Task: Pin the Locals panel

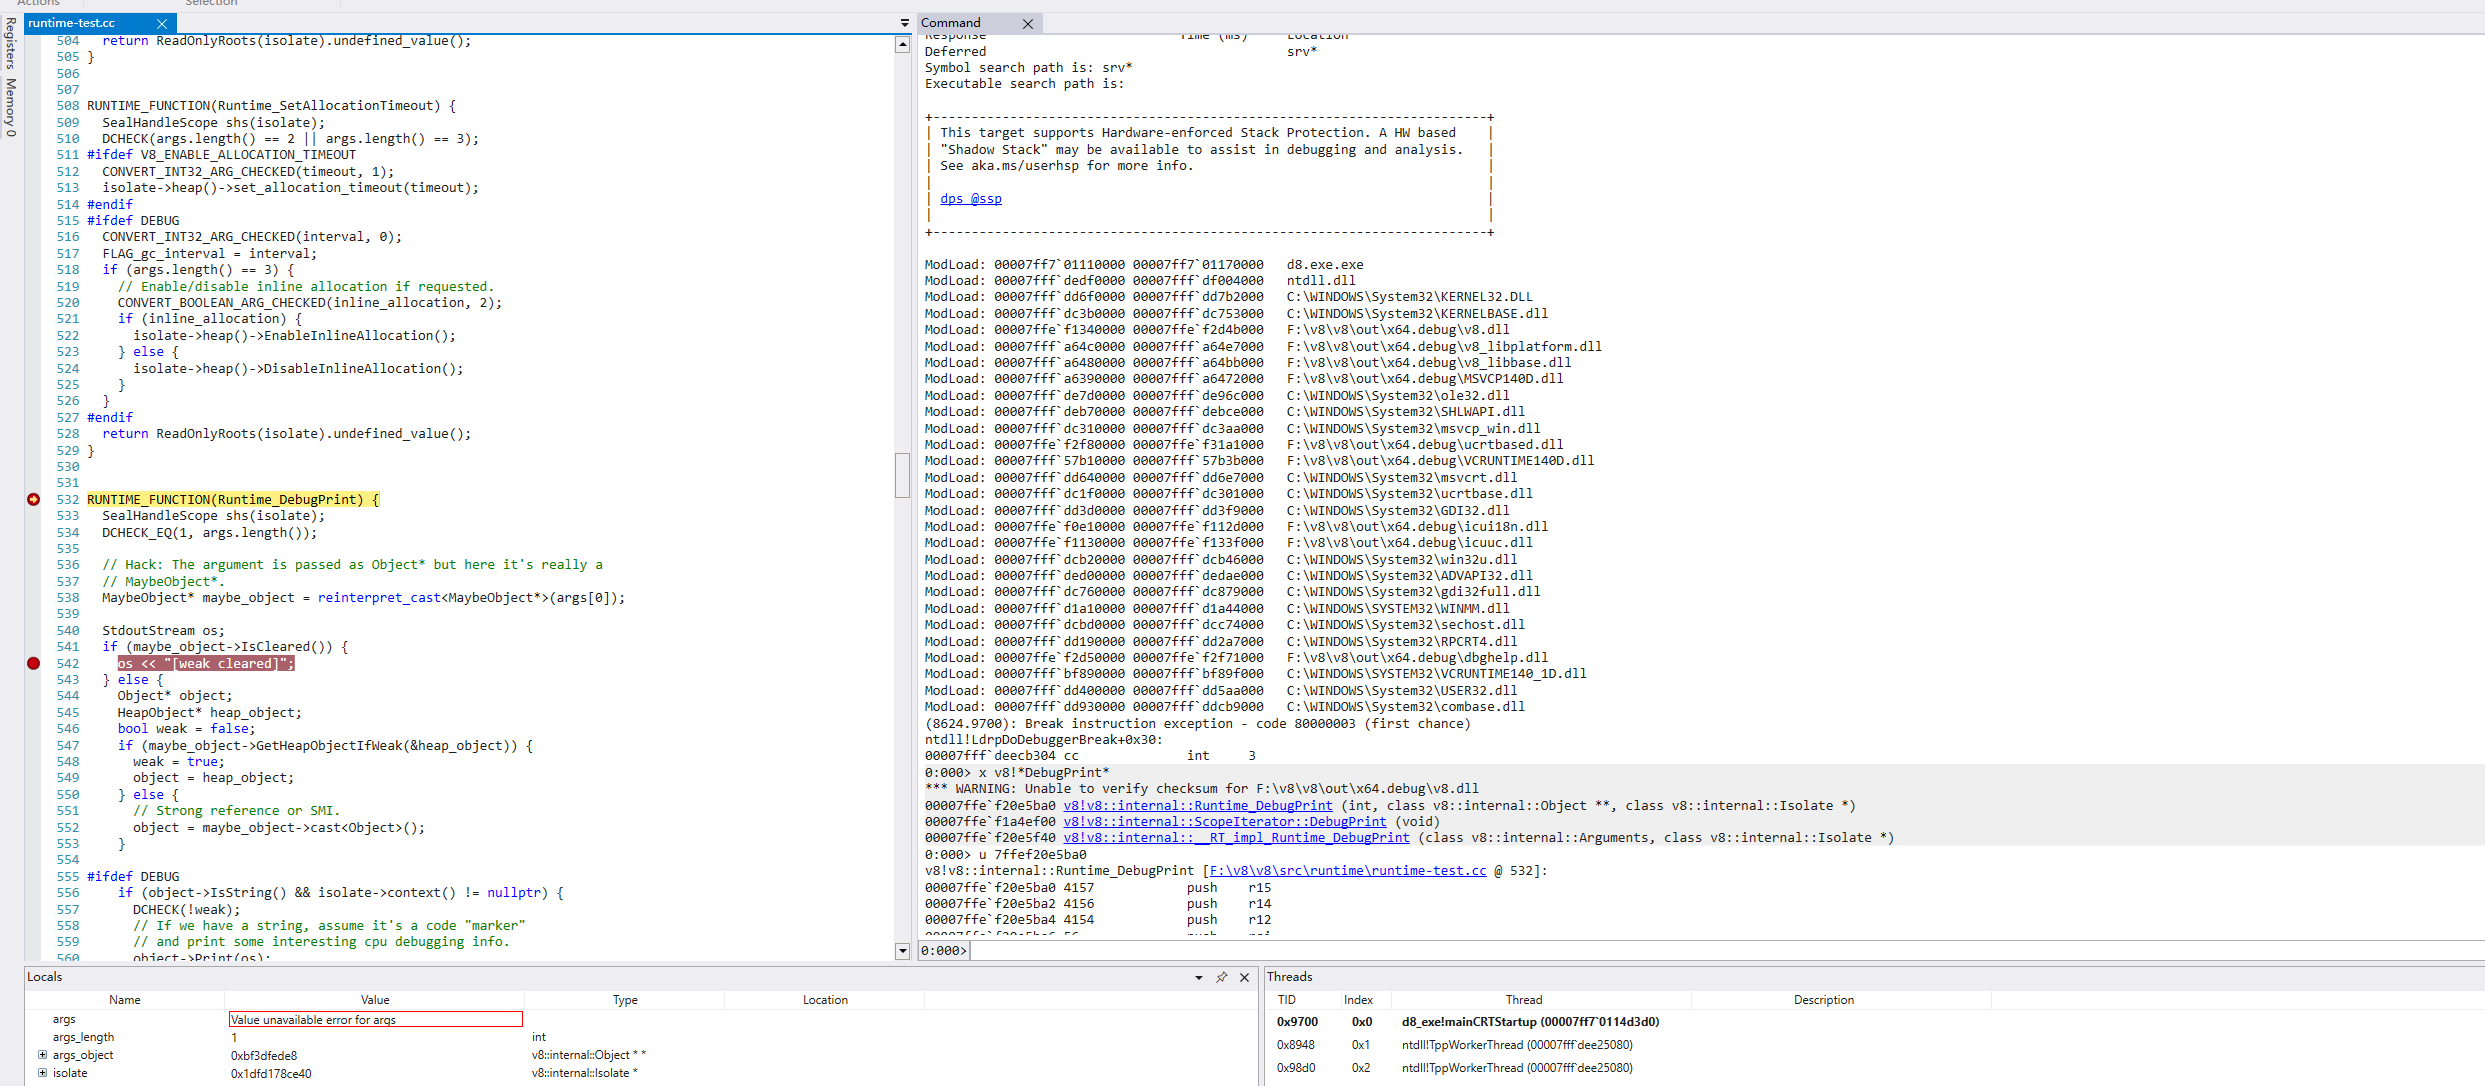Action: (x=1221, y=977)
